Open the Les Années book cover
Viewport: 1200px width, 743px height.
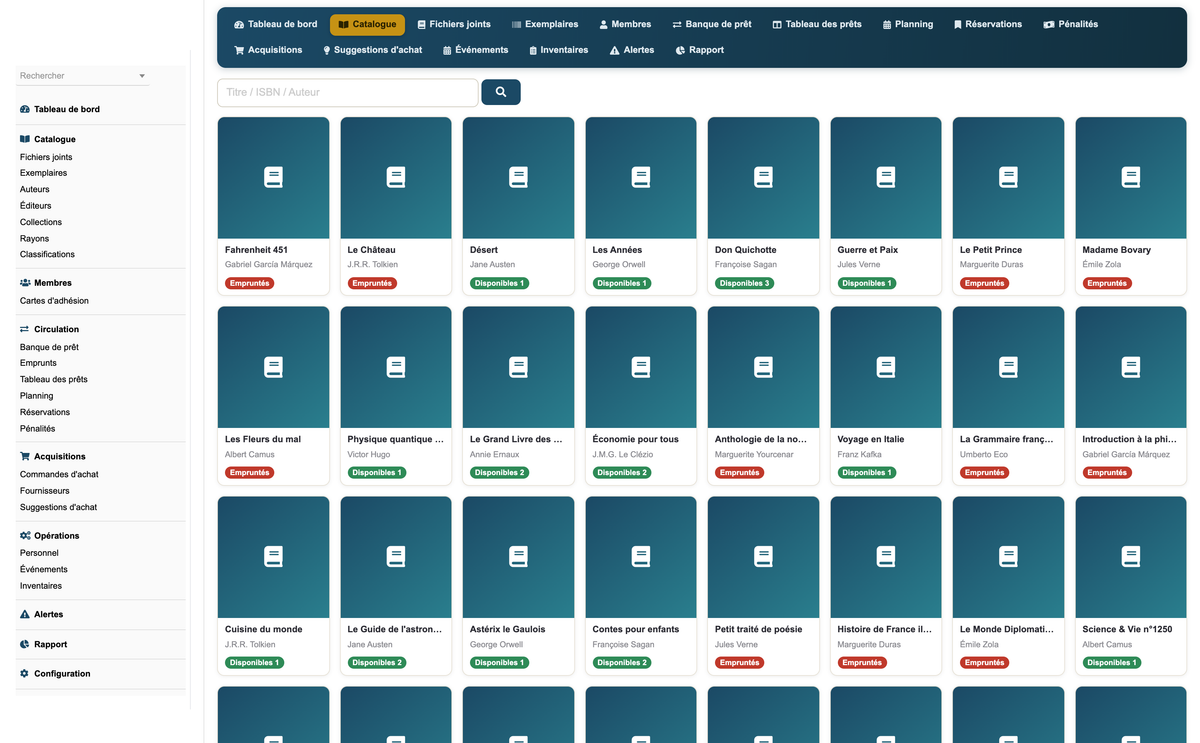[x=641, y=178]
